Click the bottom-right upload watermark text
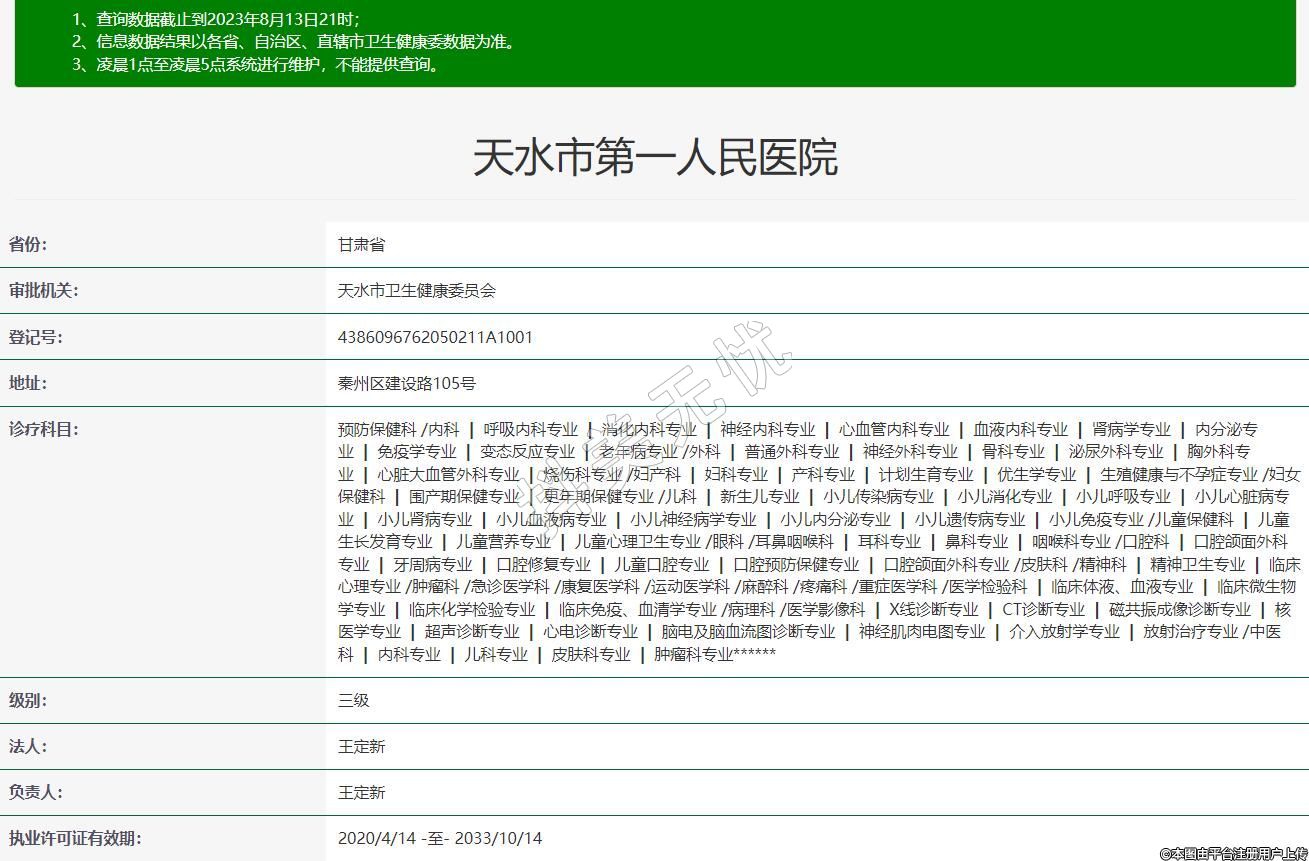1309x861 pixels. 1232,853
